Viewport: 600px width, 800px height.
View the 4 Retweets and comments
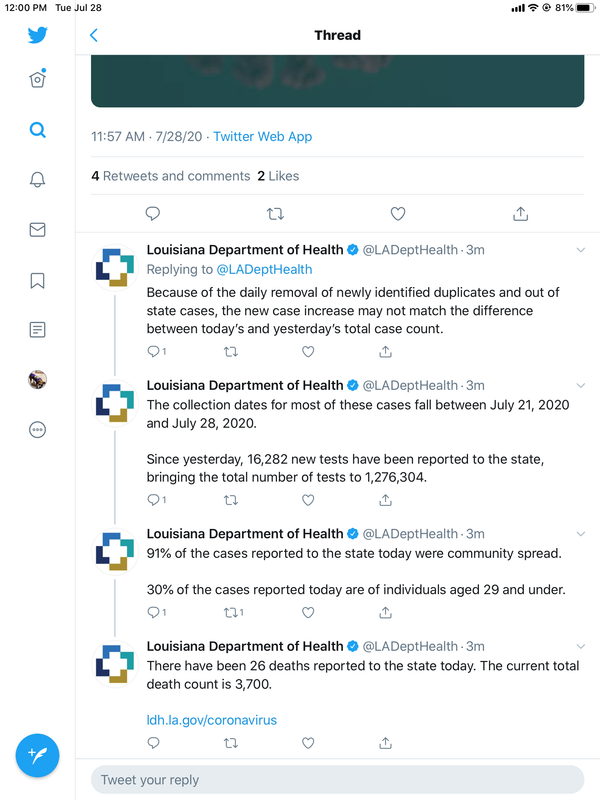171,176
